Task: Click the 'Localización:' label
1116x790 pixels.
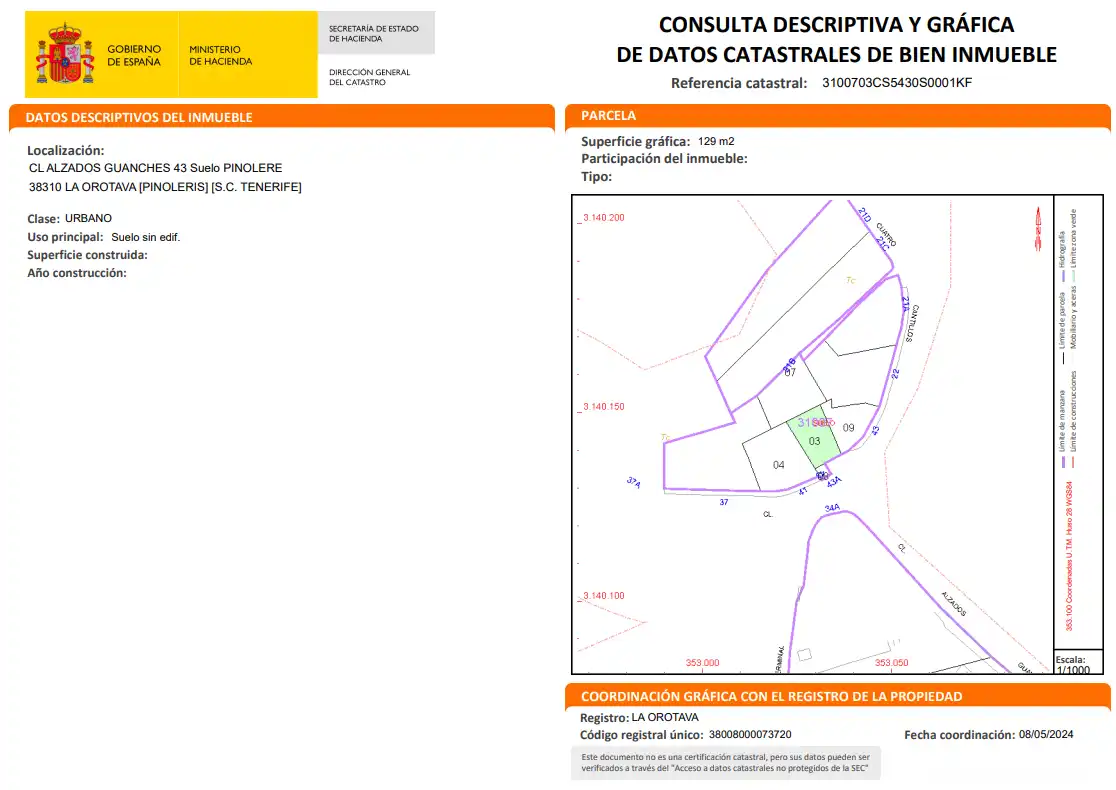Action: [x=65, y=150]
